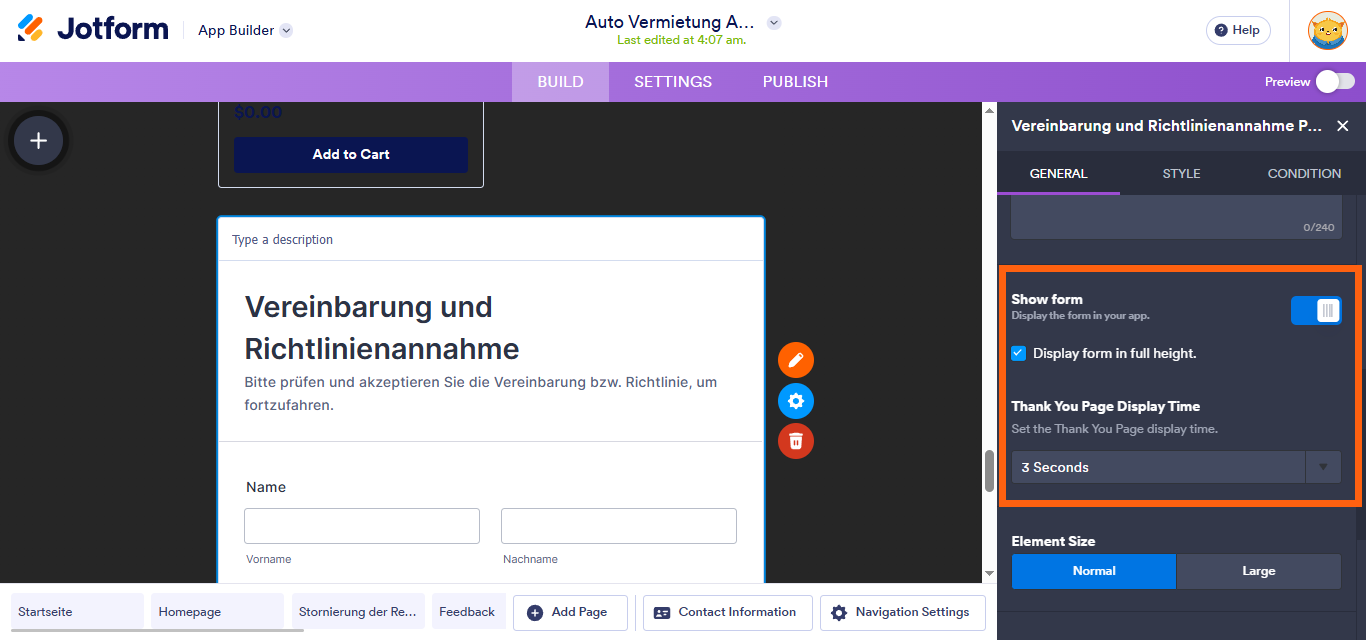The height and width of the screenshot is (641, 1366).
Task: Uncheck Display form in full height
Action: pos(1018,353)
